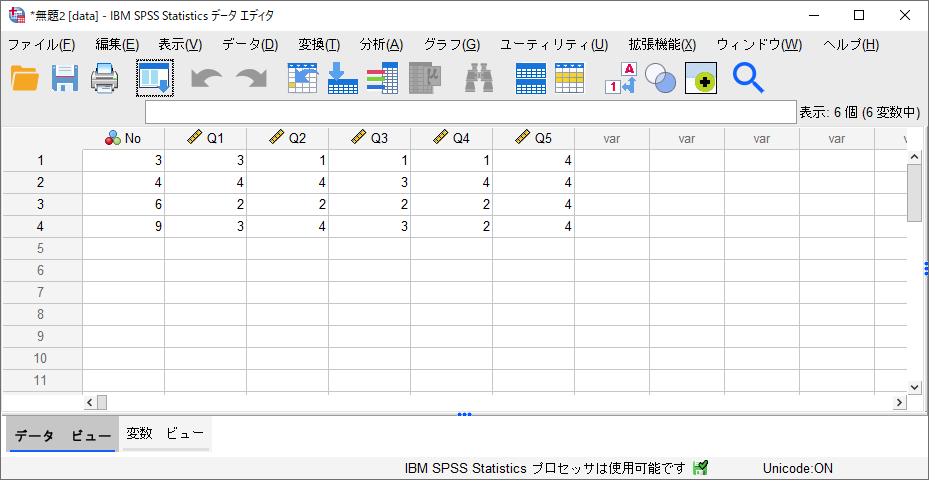Open the ウィンドウ(W) menu
The image size is (929, 480).
pos(760,44)
